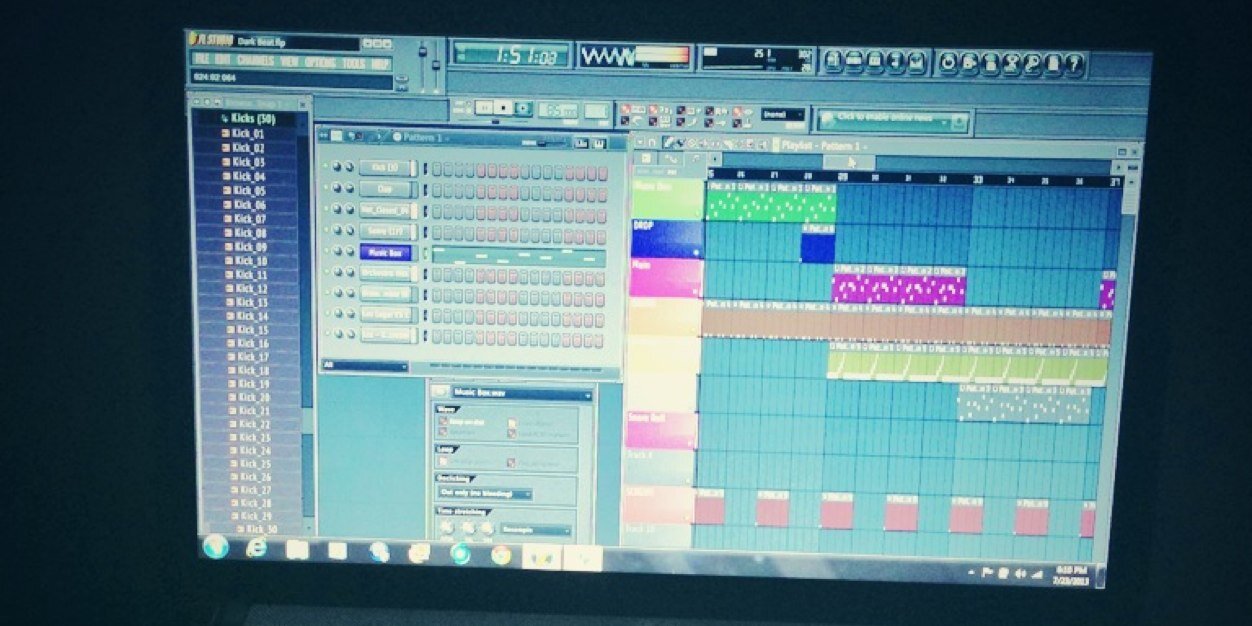The image size is (1252, 626).
Task: Open the HELP menu
Action: point(380,63)
